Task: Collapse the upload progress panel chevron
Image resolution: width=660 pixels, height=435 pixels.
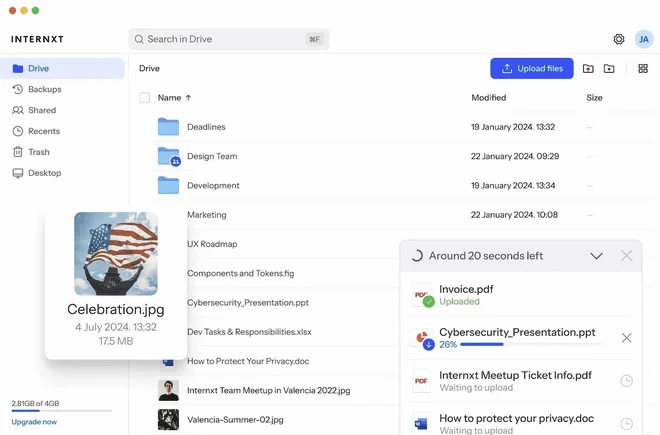Action: [x=596, y=256]
